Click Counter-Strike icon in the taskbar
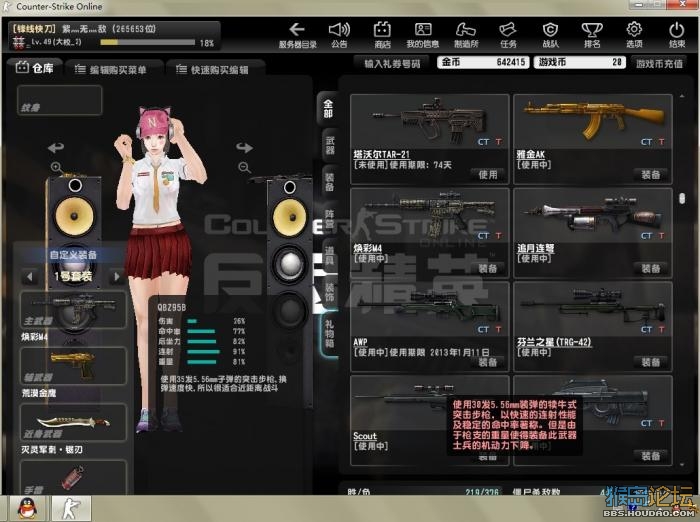The height and width of the screenshot is (522, 700). (x=71, y=508)
